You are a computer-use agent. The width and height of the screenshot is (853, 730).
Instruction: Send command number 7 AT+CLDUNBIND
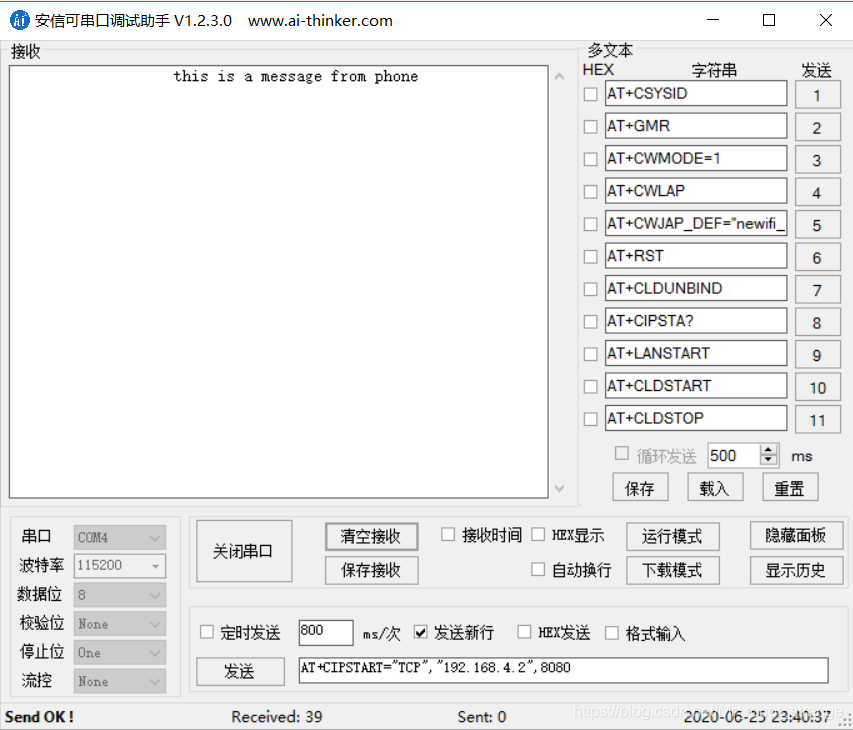point(818,289)
